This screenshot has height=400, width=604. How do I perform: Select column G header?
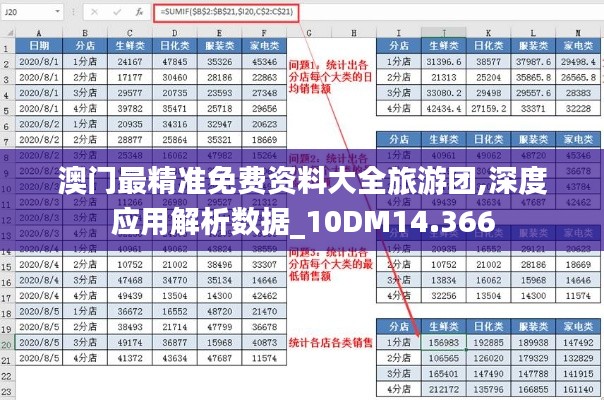[x=308, y=32]
